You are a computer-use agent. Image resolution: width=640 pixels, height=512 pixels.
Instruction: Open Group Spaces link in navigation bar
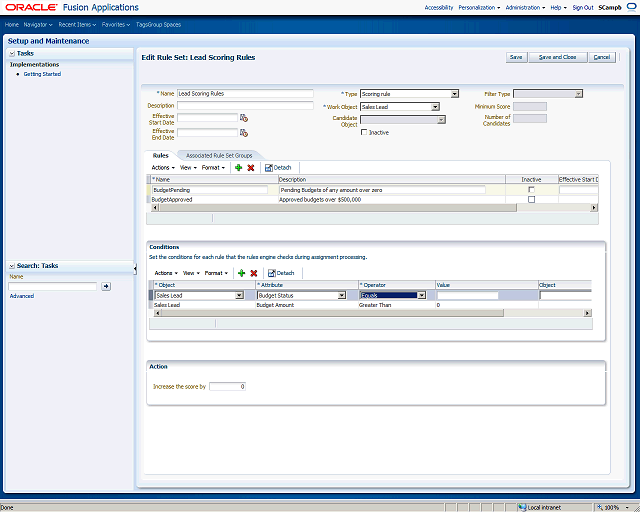point(167,24)
